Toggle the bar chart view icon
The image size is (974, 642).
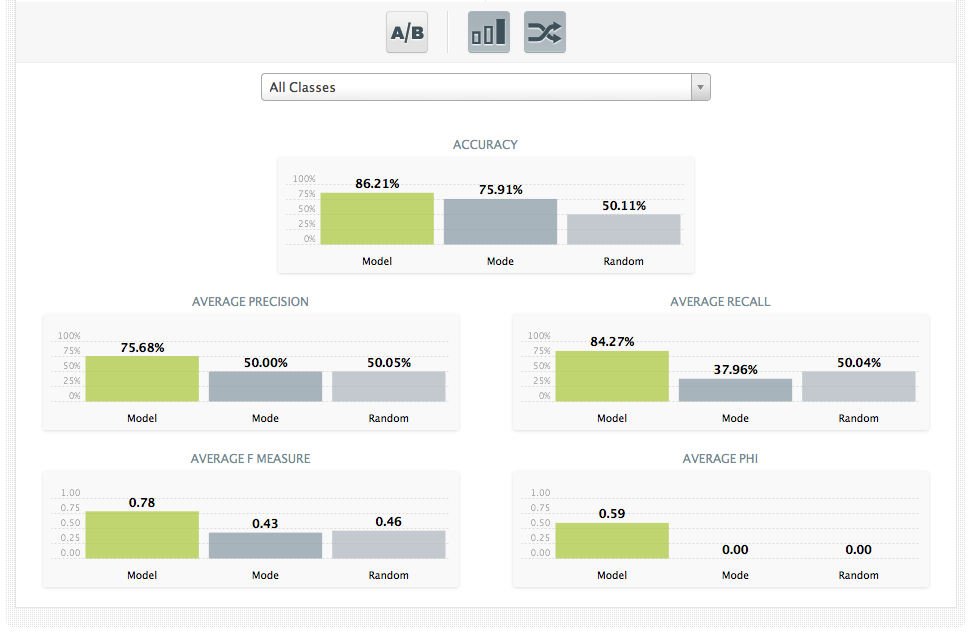coord(488,33)
